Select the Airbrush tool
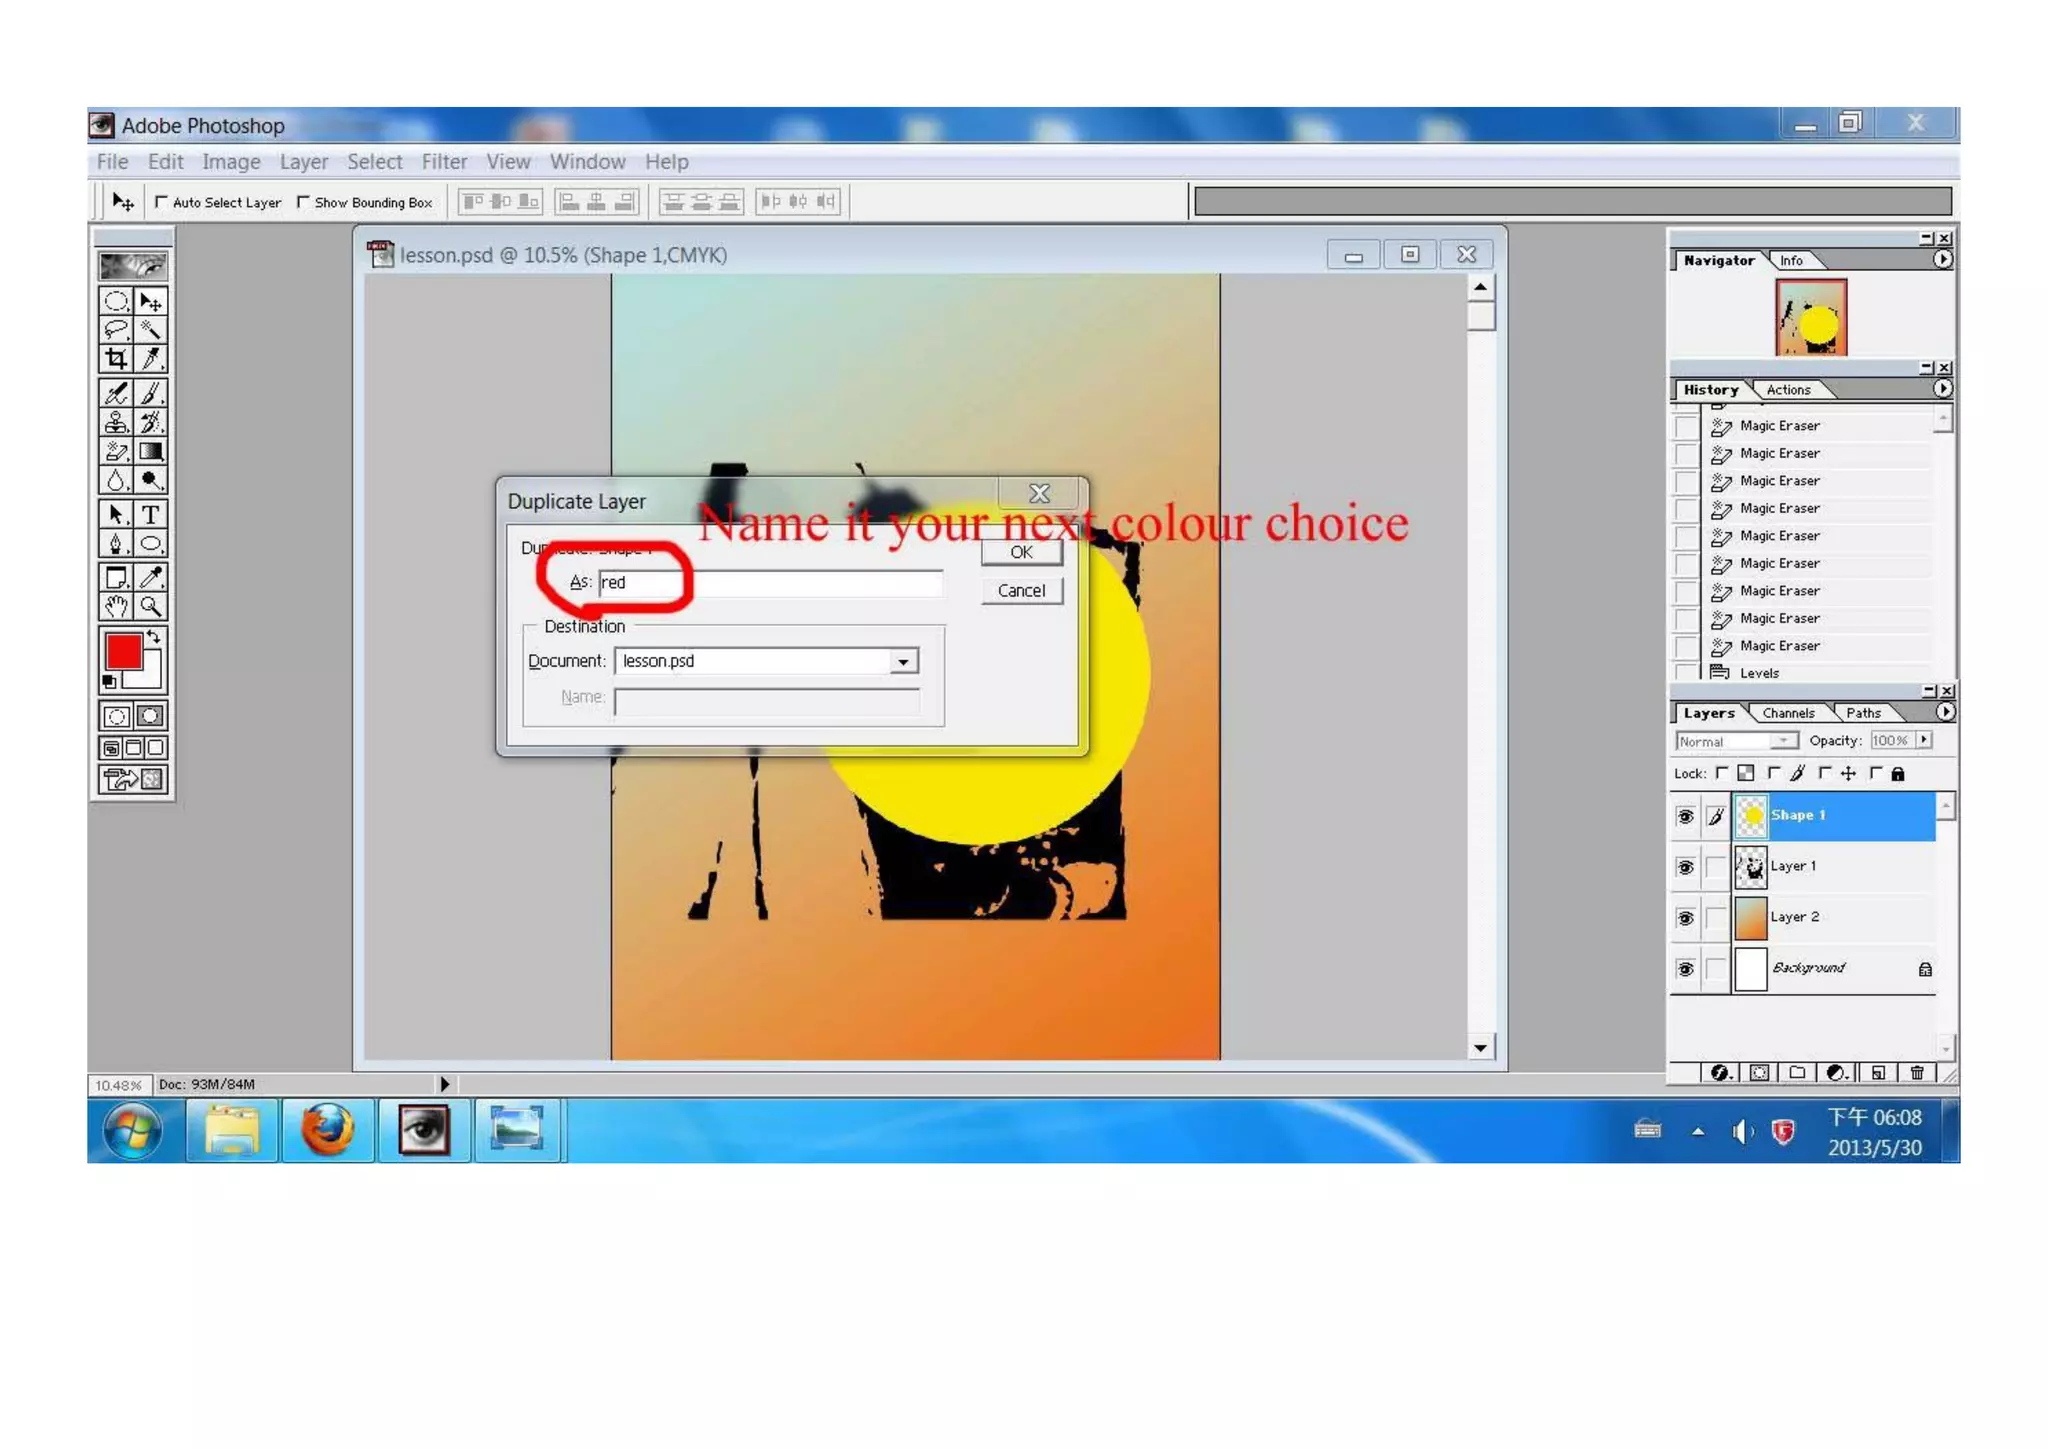This screenshot has height=1449, width=2048. click(x=116, y=393)
